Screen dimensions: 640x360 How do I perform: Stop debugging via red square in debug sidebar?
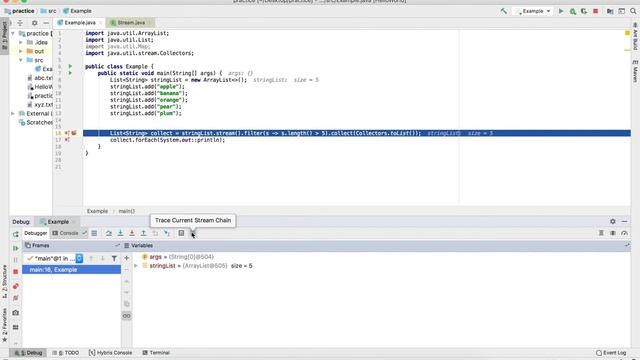coord(16,272)
